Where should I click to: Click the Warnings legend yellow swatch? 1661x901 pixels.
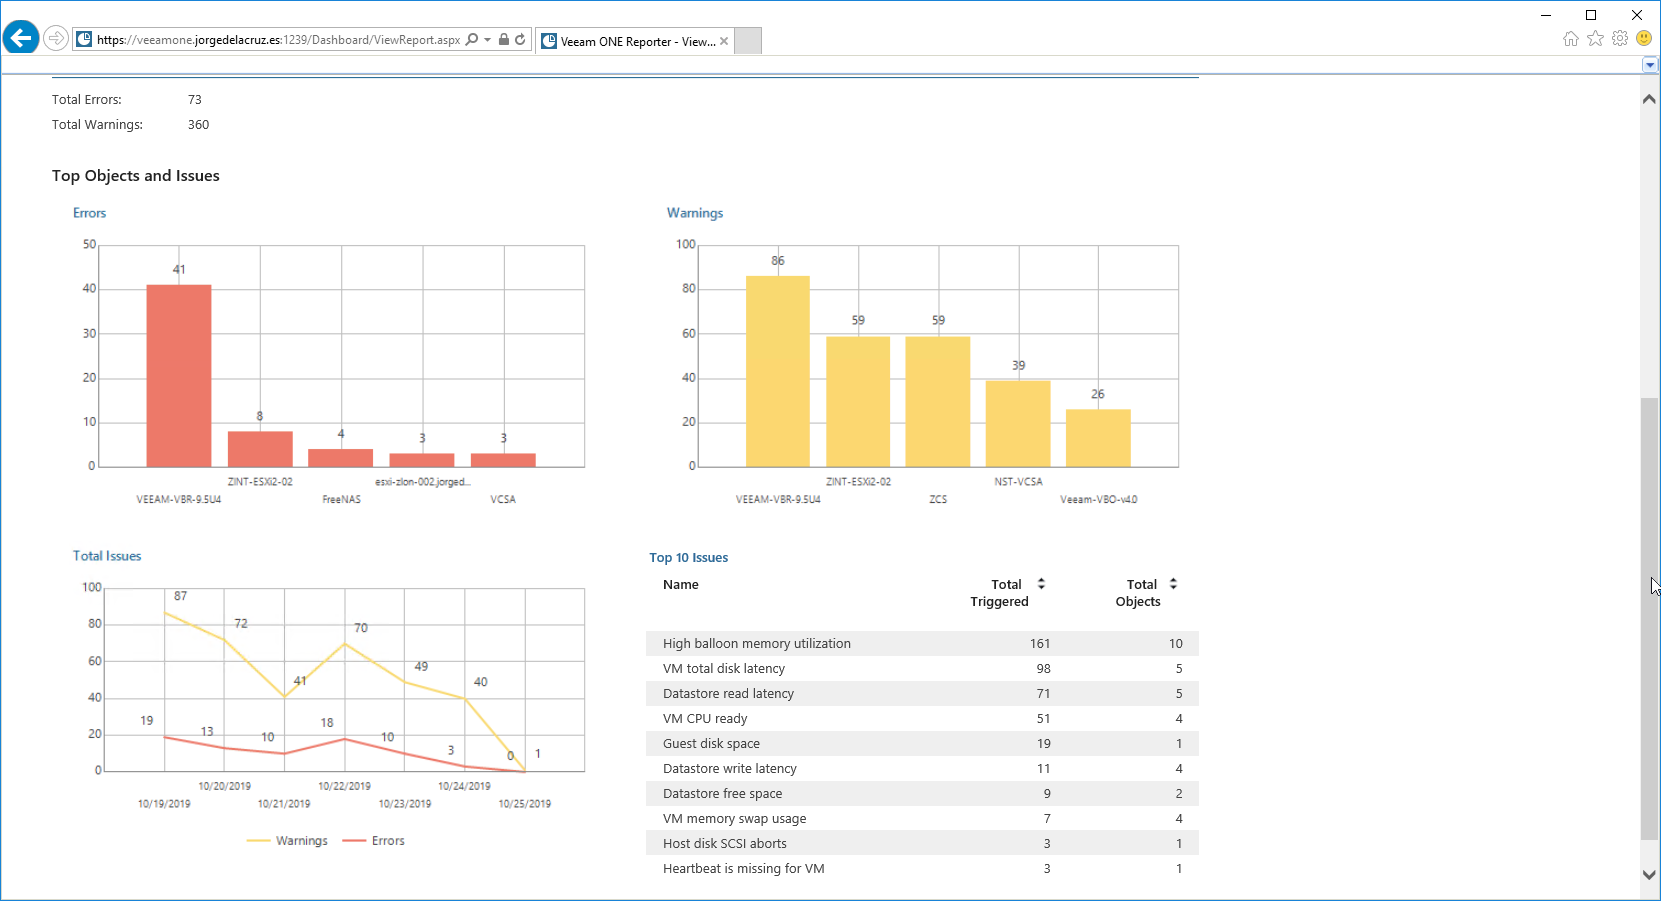coord(258,841)
